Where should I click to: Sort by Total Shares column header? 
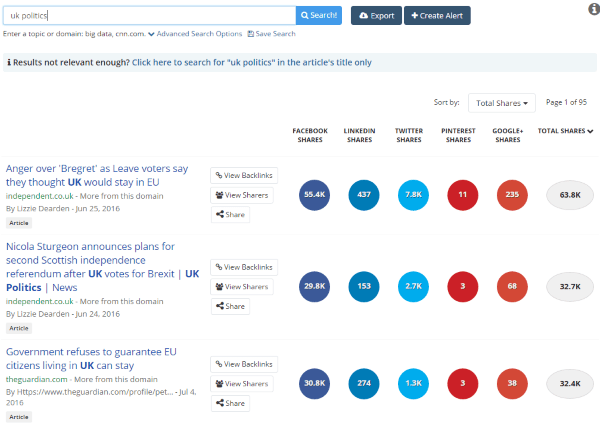tap(565, 131)
